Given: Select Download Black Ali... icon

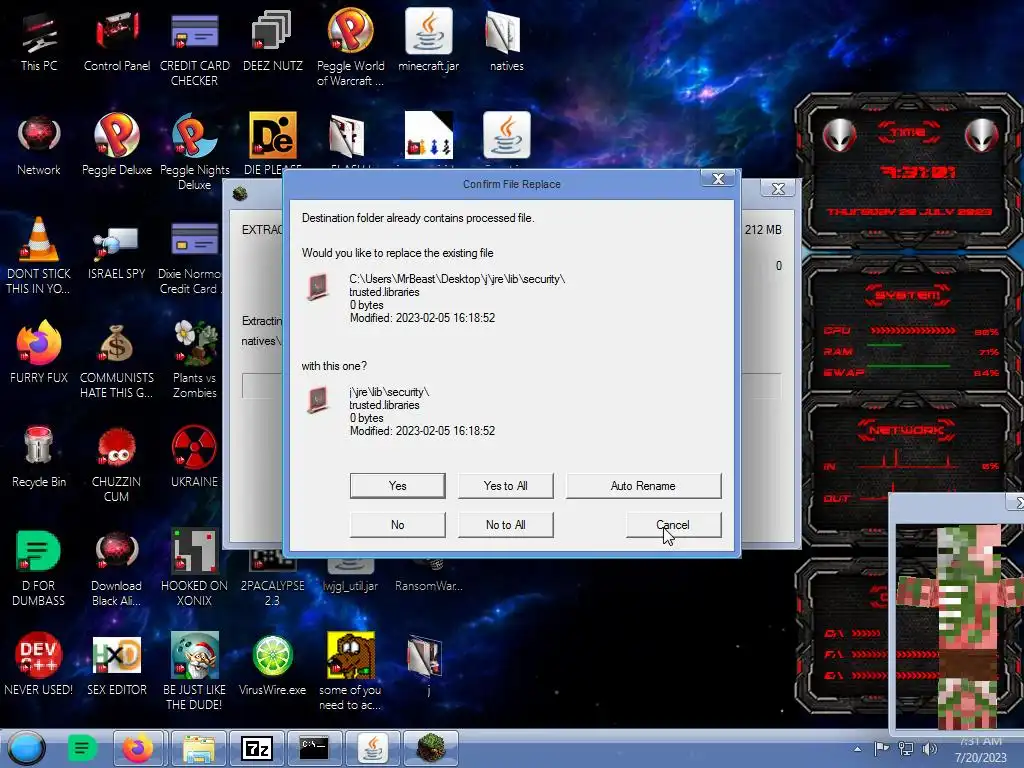Looking at the screenshot, I should click(117, 568).
